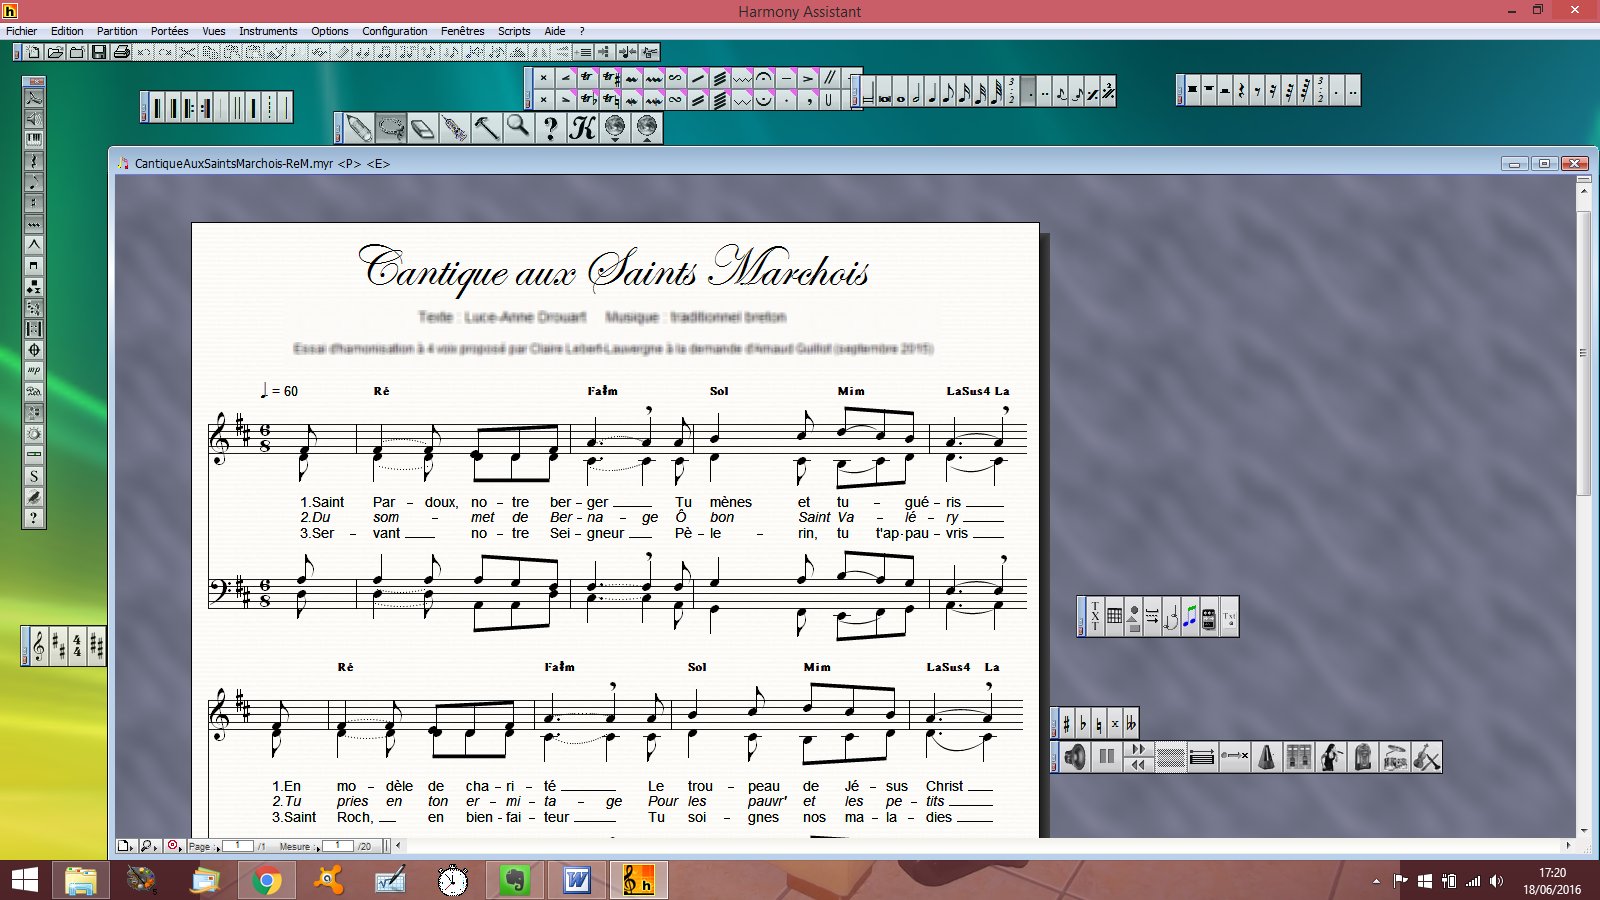Screen dimensions: 1600x900
Task: Pause the playback with the pause button
Action: click(x=1106, y=757)
